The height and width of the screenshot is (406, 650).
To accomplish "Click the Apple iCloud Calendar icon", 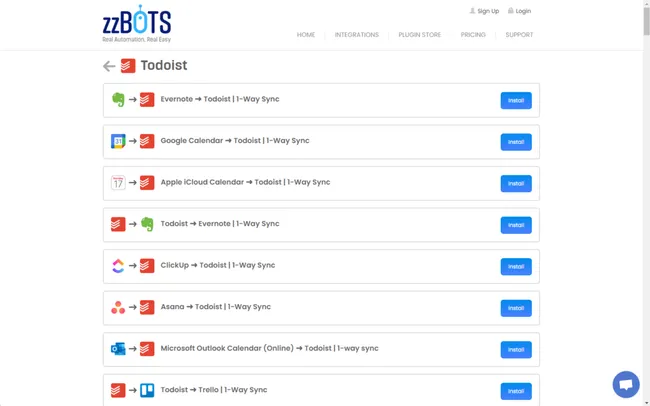I will pyautogui.click(x=118, y=182).
